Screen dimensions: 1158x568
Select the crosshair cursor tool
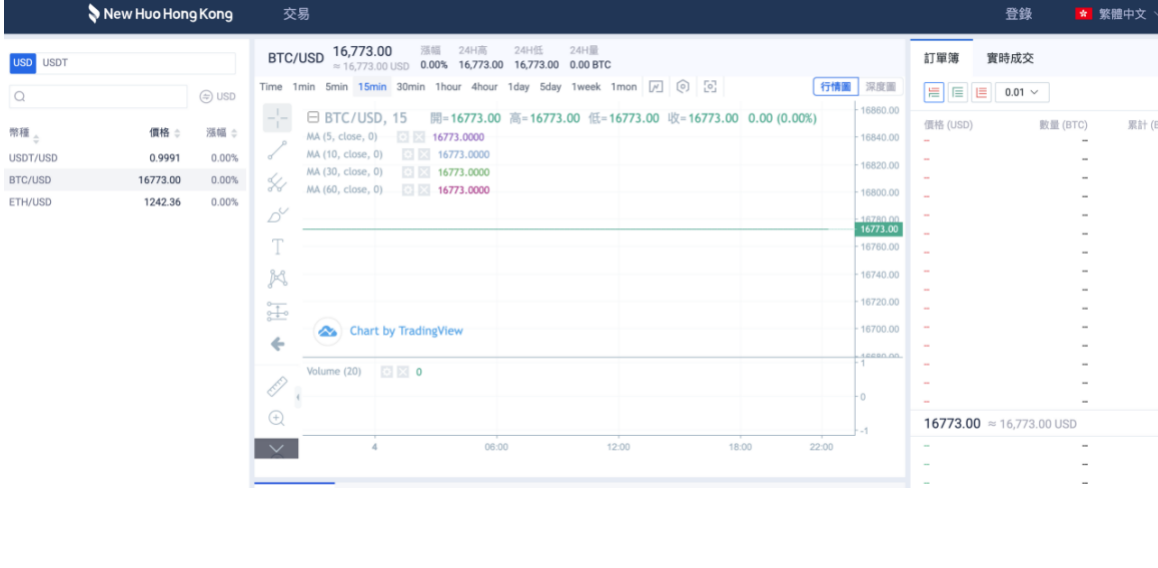click(x=277, y=118)
